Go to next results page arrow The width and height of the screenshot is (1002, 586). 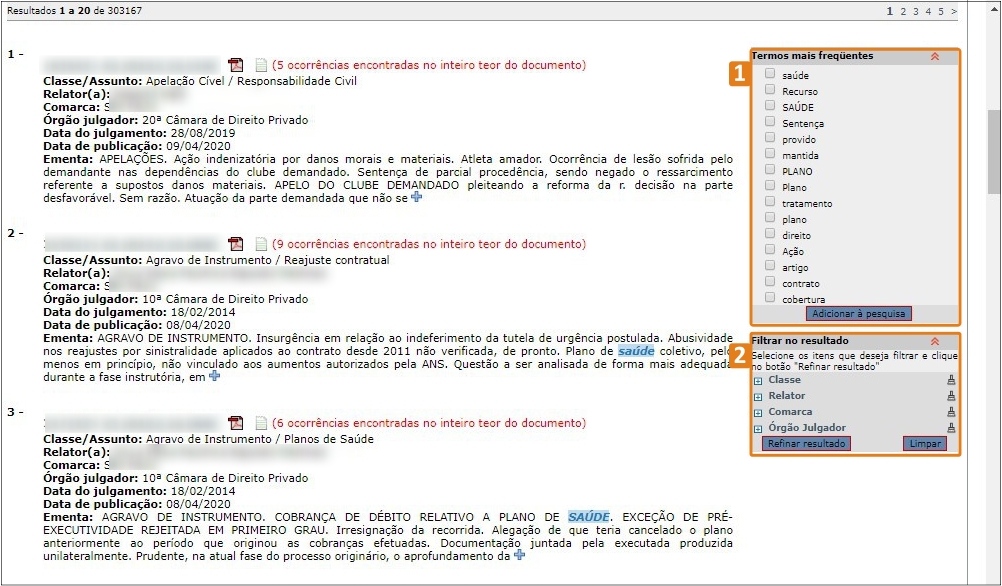click(x=954, y=11)
